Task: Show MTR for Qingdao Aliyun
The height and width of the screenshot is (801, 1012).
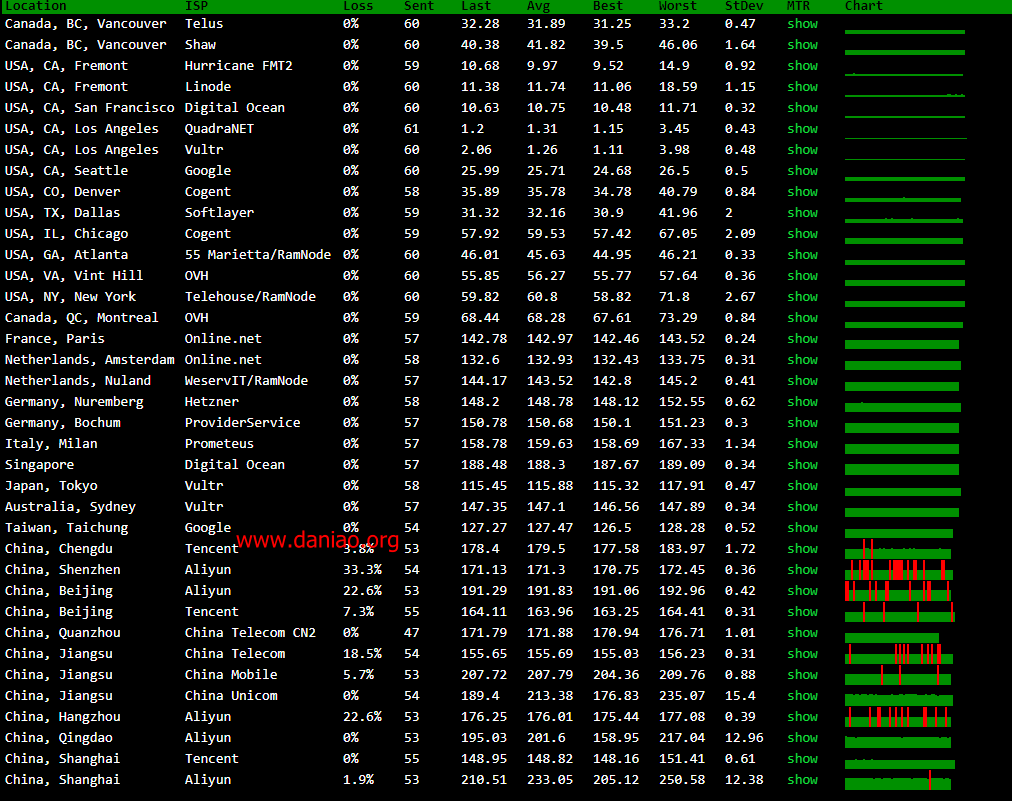Action: point(802,738)
